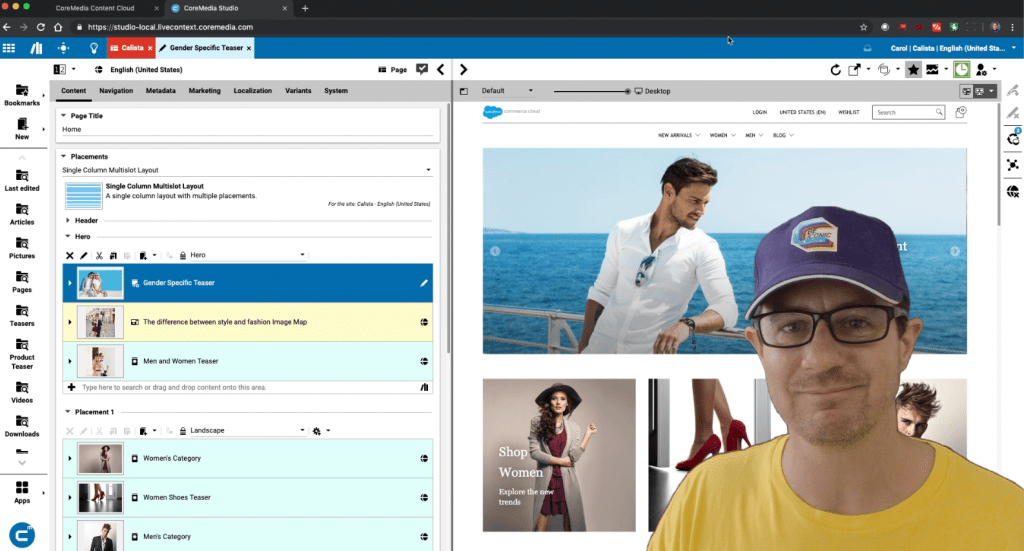
Task: Collapse the Placement 1 section
Action: coord(68,412)
